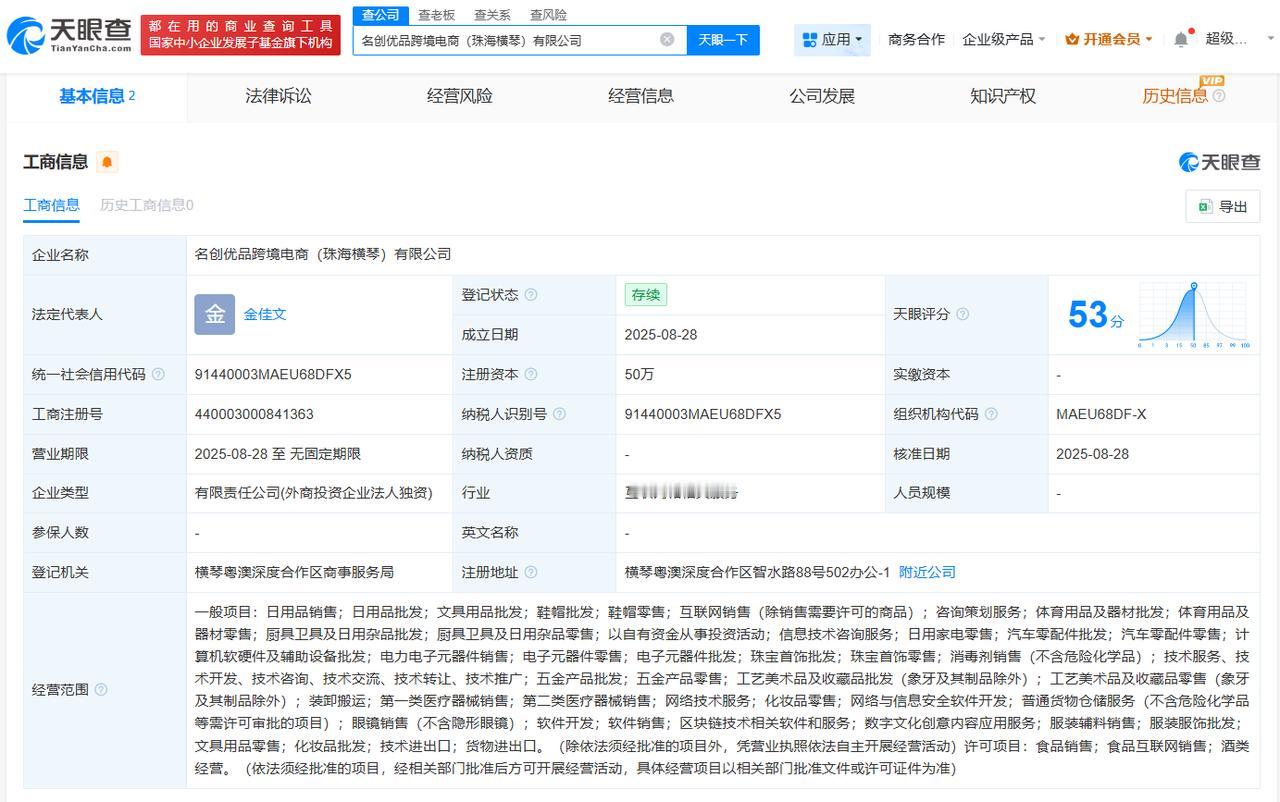This screenshot has width=1280, height=802.
Task: Click the red 国家中小企业发展子基金 banner
Action: click(x=241, y=35)
